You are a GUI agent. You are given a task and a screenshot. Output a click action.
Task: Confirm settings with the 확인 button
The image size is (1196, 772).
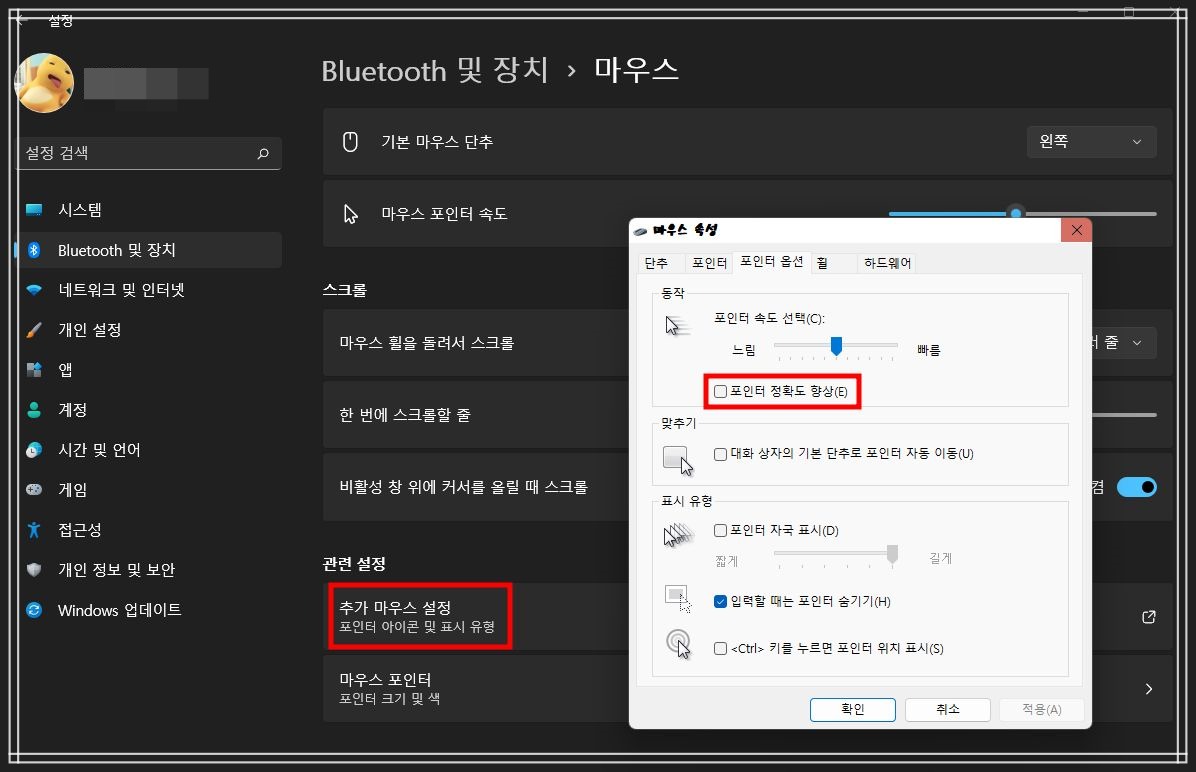(x=852, y=709)
